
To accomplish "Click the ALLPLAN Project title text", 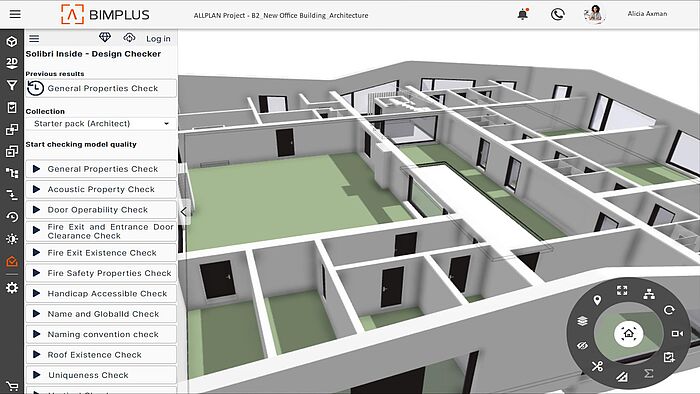I will 281,15.
